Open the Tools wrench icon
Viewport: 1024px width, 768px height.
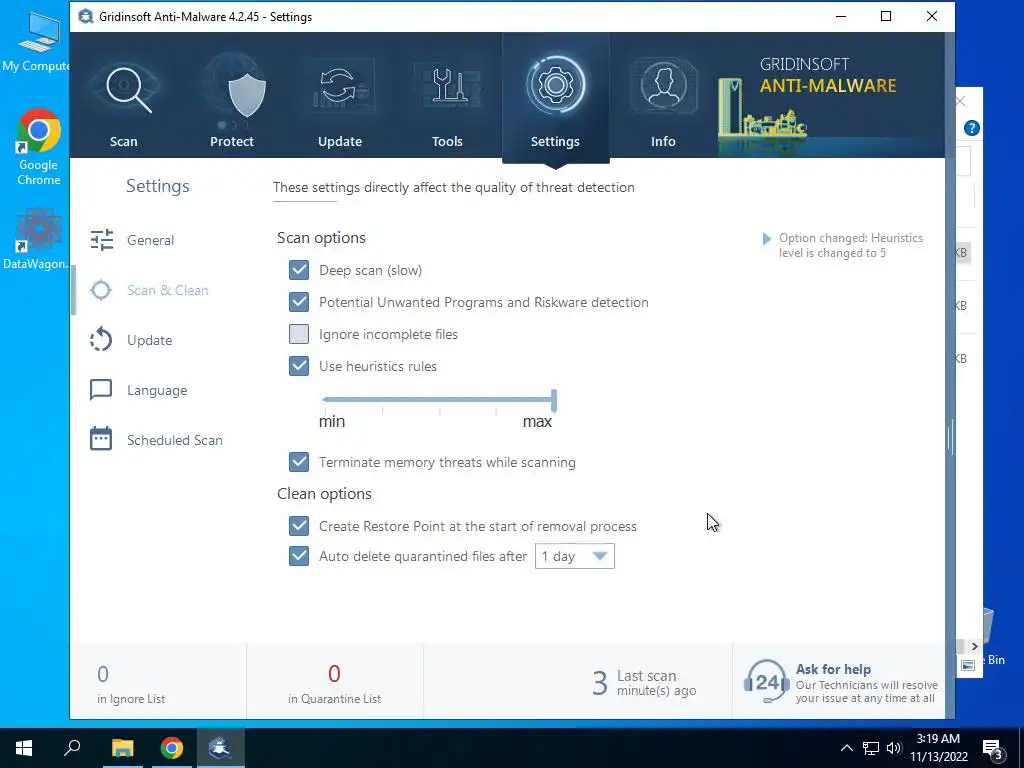click(x=447, y=86)
